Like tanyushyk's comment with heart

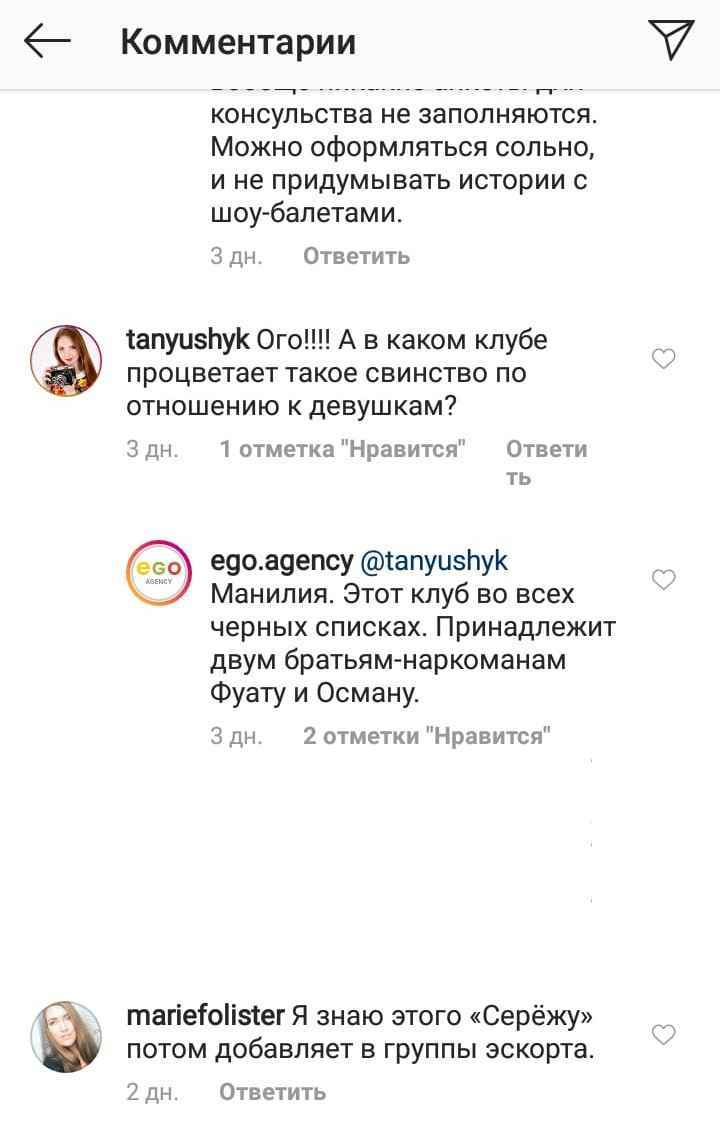pyautogui.click(x=664, y=359)
